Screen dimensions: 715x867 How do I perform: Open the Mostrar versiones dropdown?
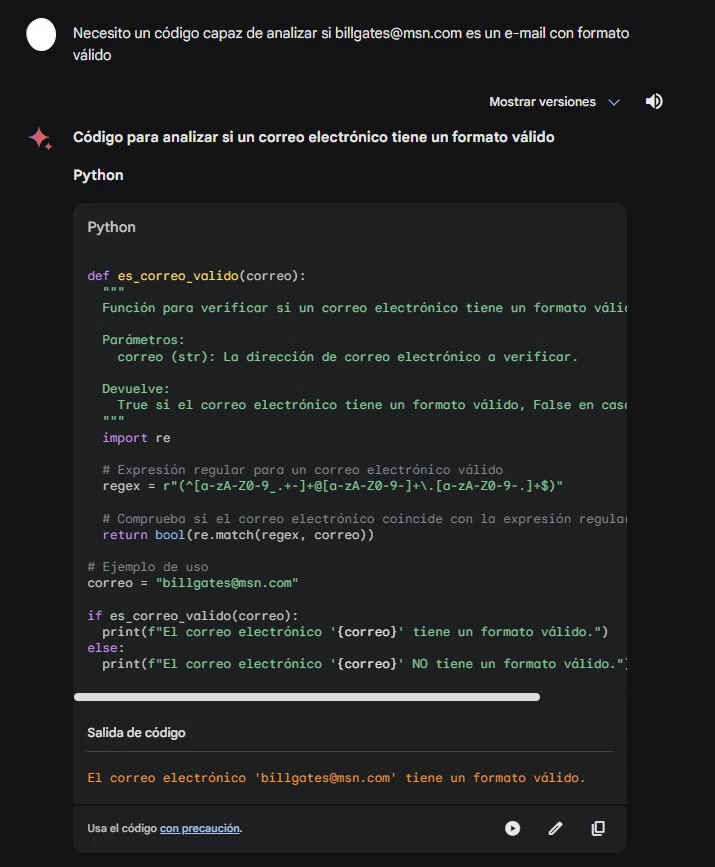click(542, 102)
